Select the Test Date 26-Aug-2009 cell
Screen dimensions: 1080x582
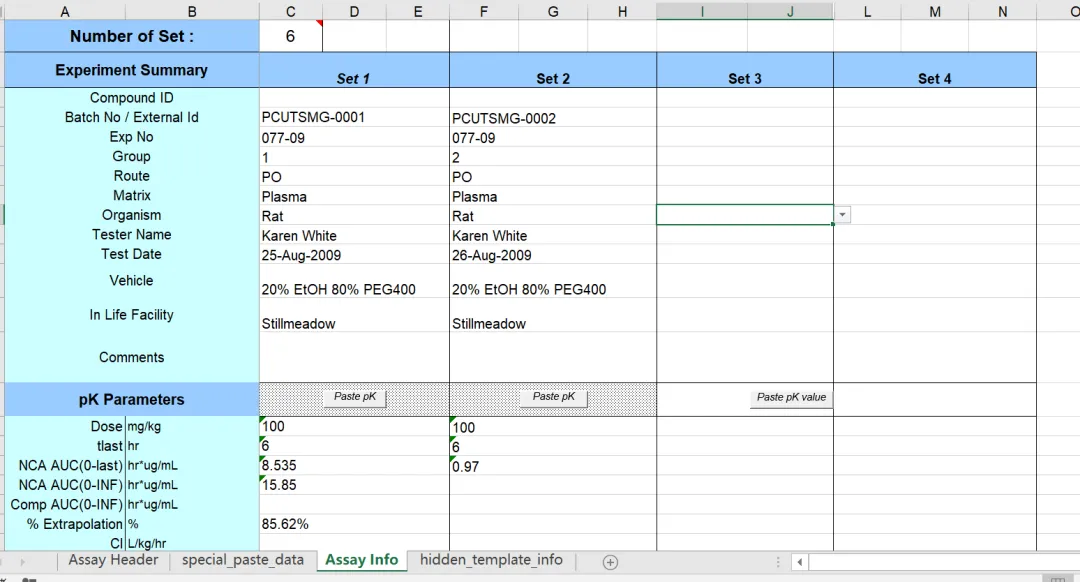553,255
